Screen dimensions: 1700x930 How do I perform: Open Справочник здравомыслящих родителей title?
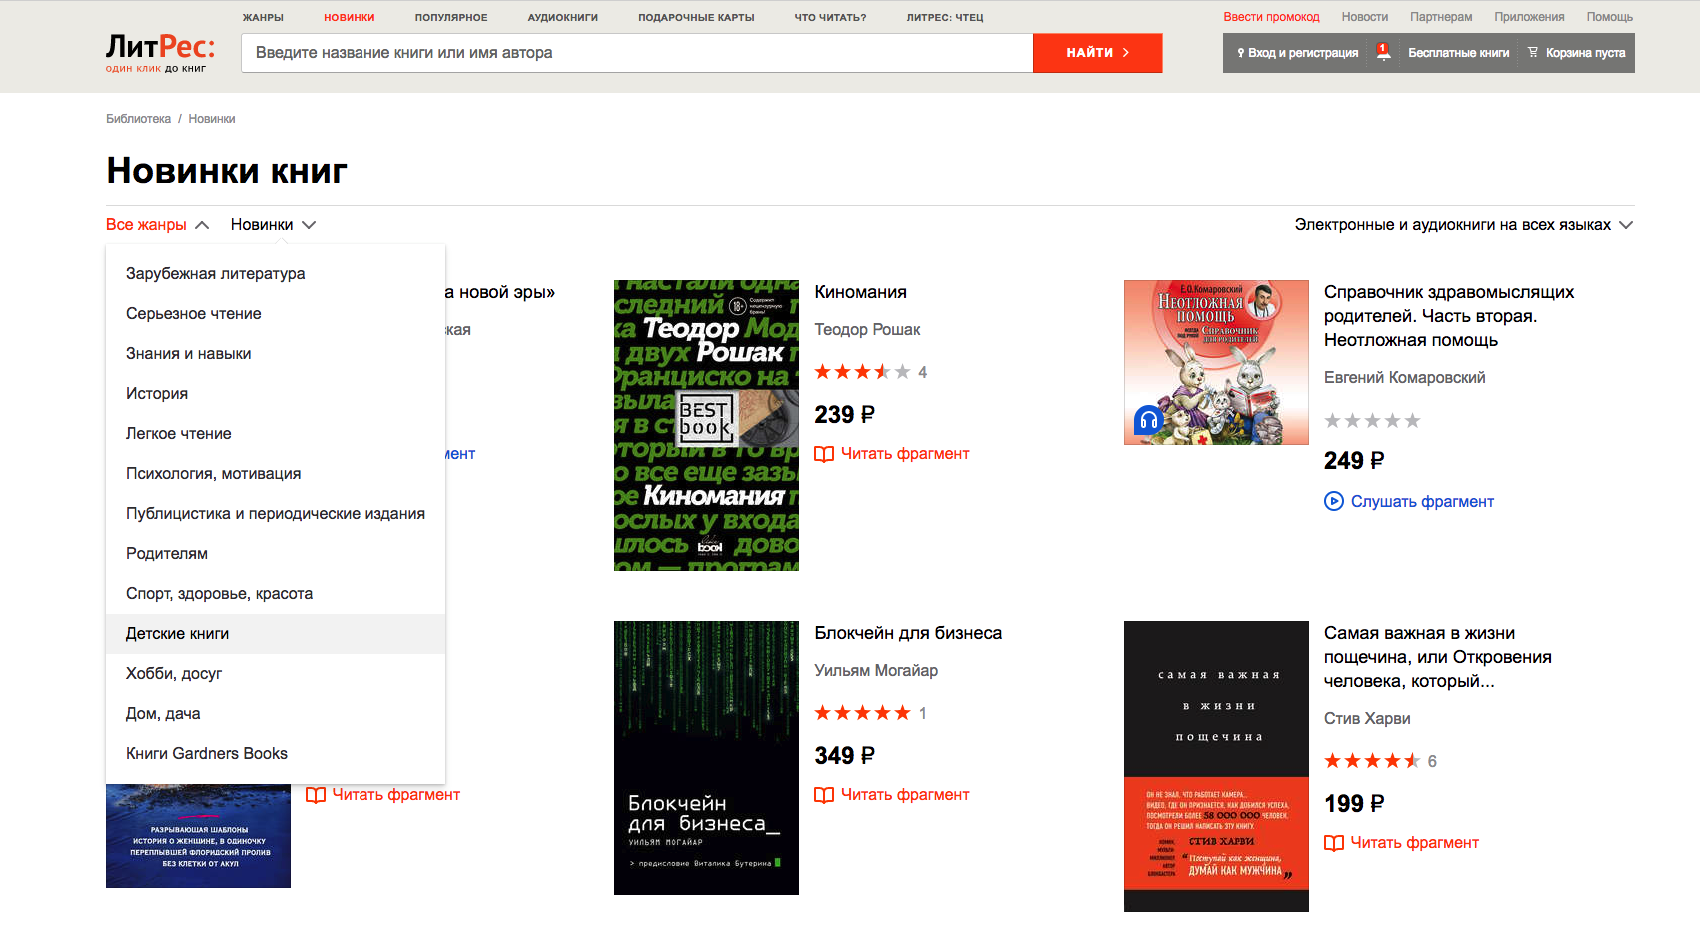(x=1449, y=316)
